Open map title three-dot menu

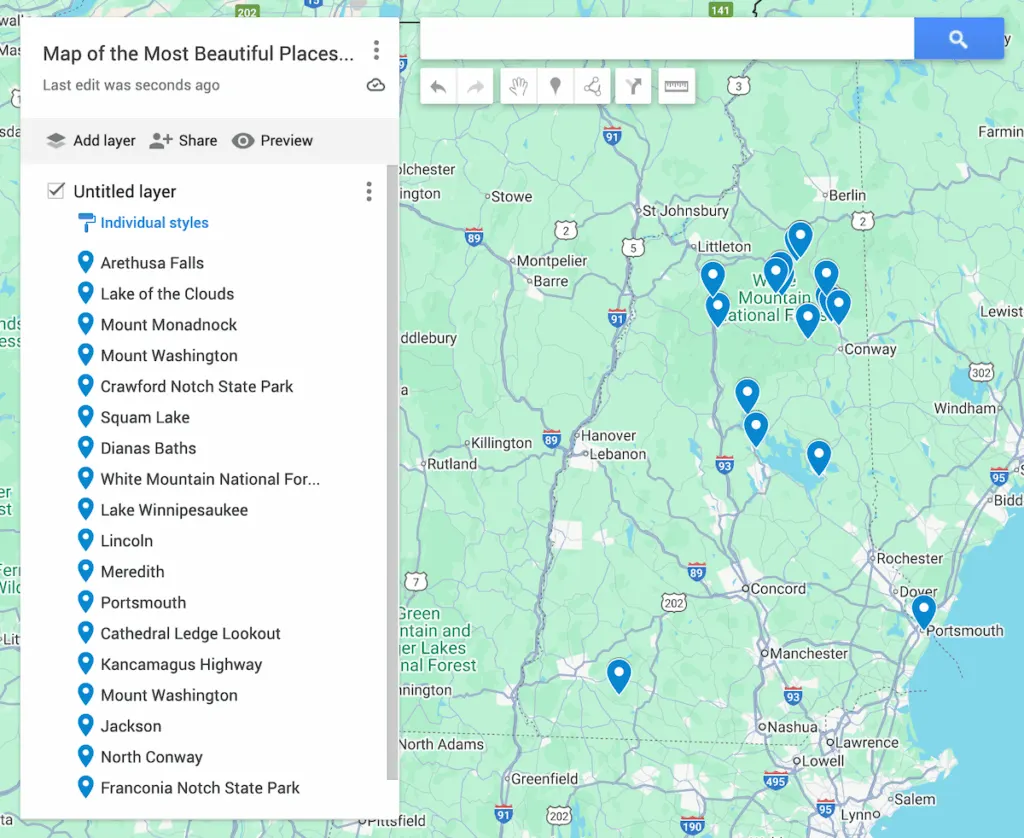[376, 50]
